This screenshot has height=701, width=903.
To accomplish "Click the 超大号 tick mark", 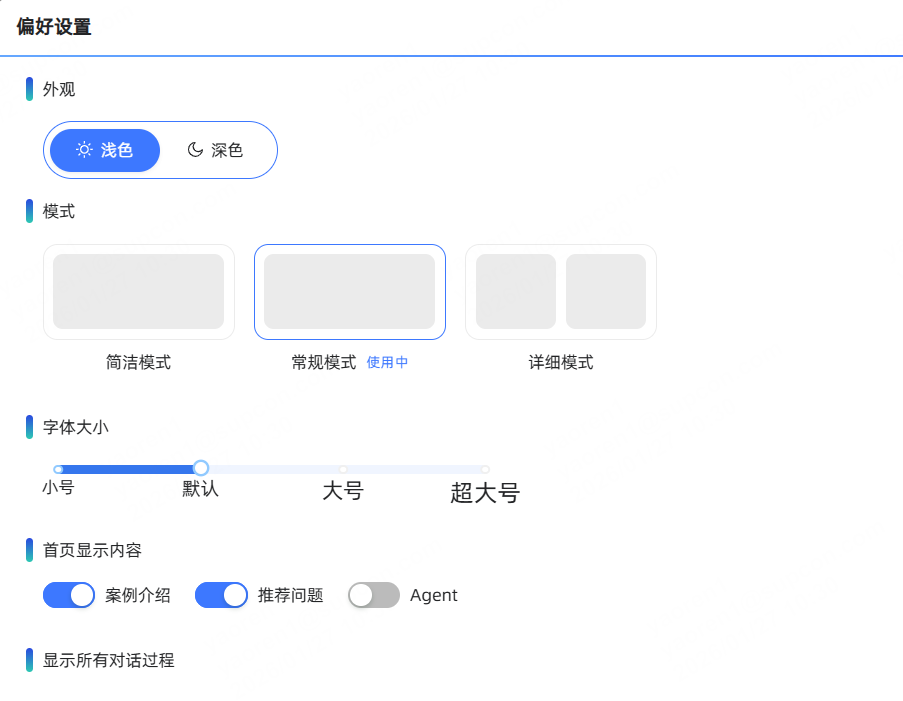I will pos(486,467).
